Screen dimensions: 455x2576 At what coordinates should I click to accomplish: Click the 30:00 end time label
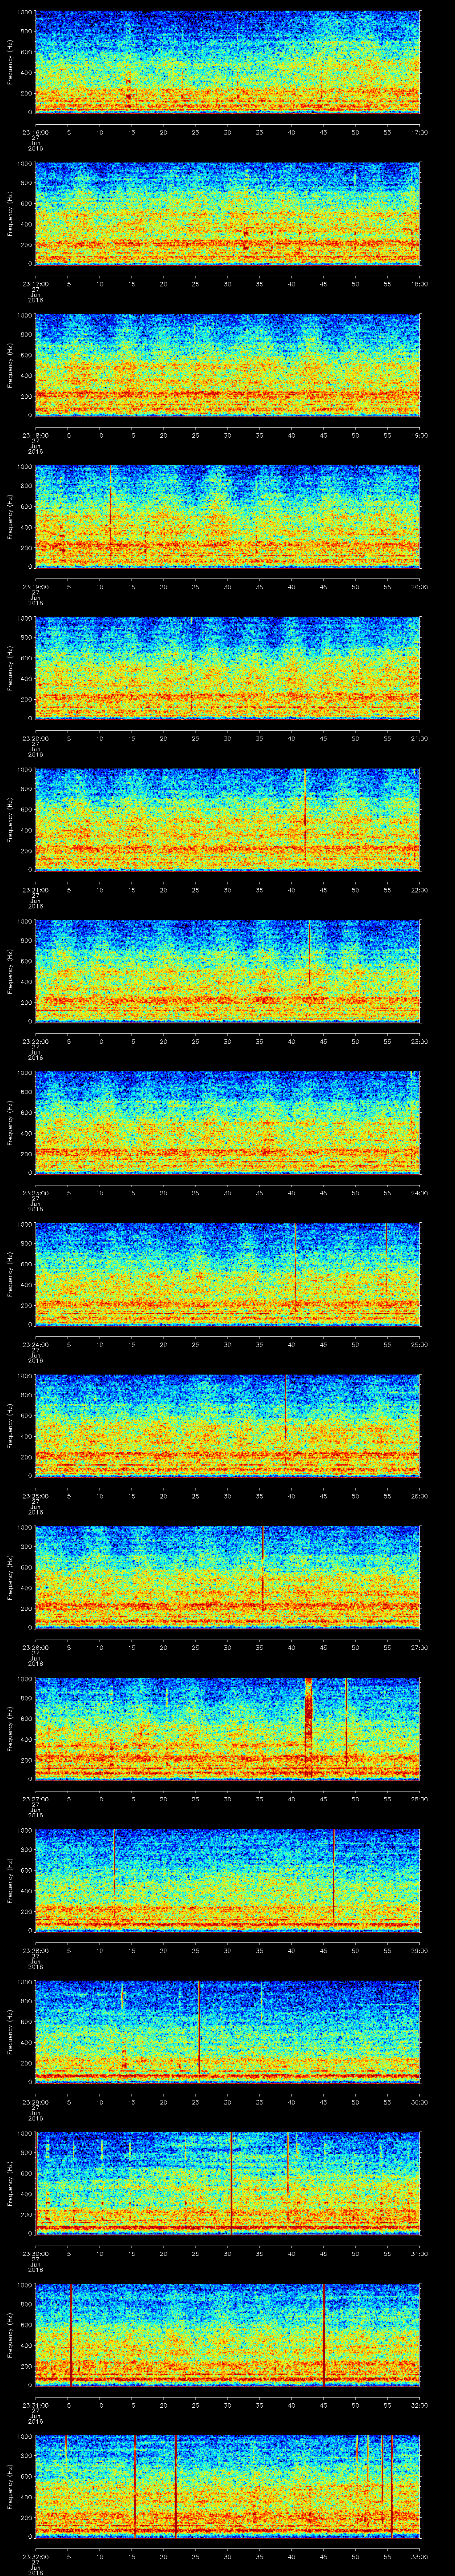tap(419, 2101)
